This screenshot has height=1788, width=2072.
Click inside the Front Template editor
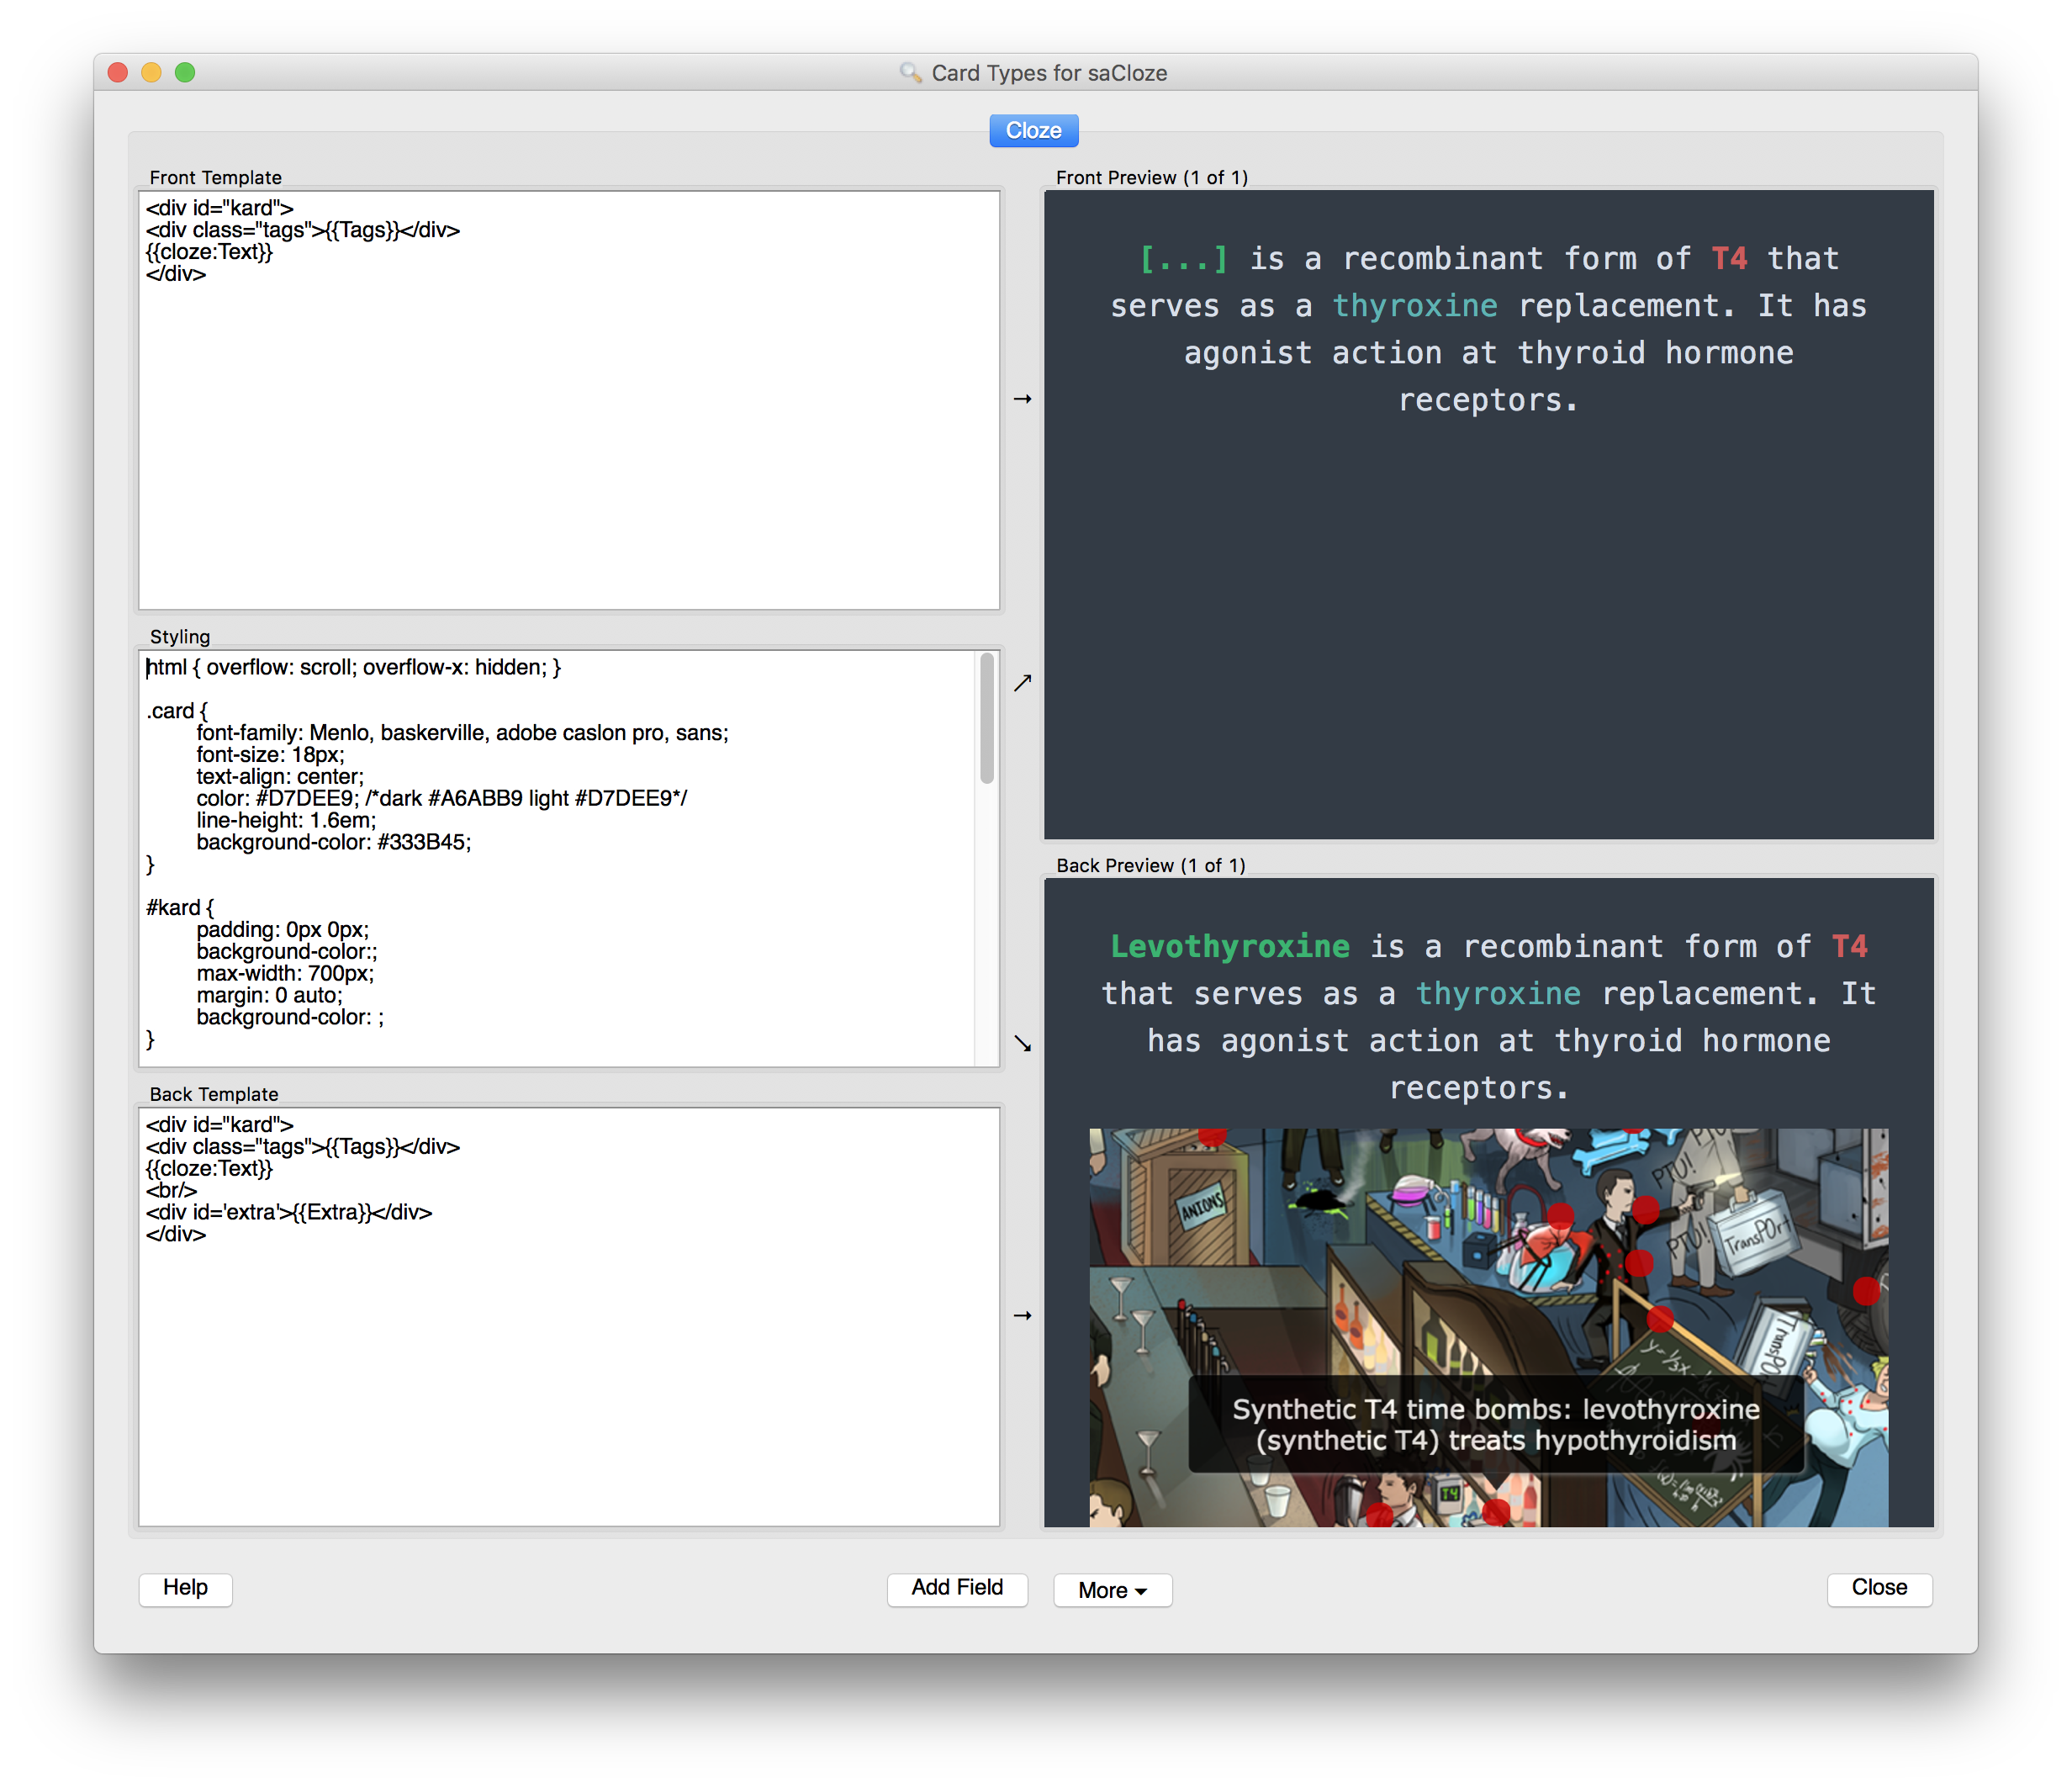pos(569,400)
